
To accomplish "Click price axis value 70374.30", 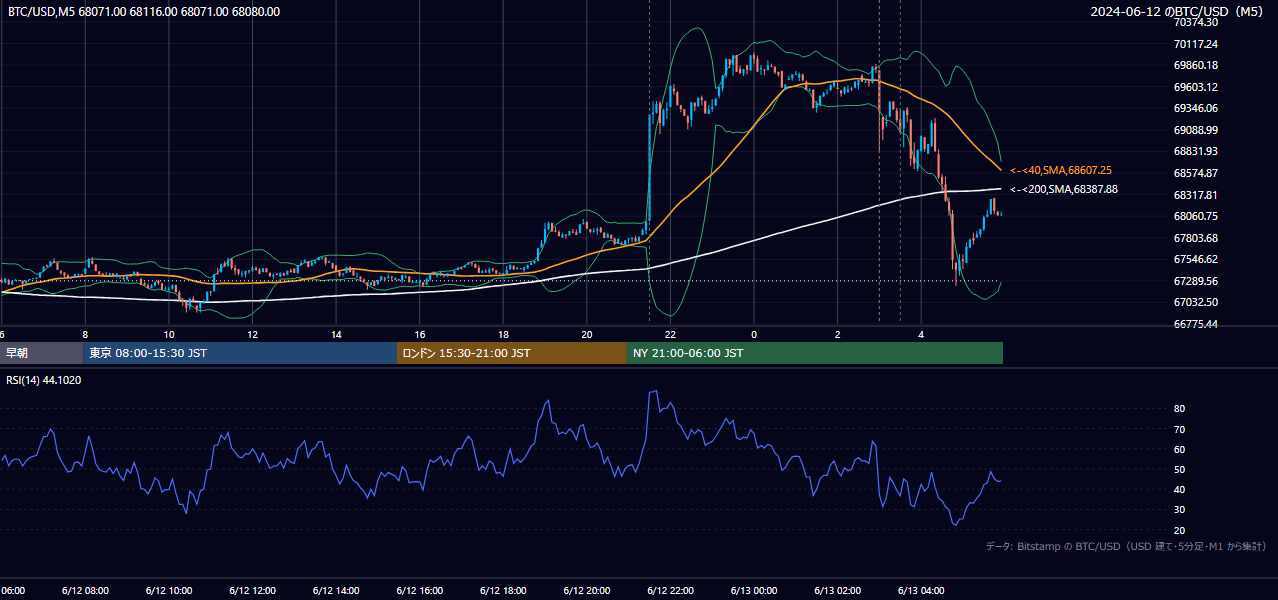I will [x=1195, y=22].
